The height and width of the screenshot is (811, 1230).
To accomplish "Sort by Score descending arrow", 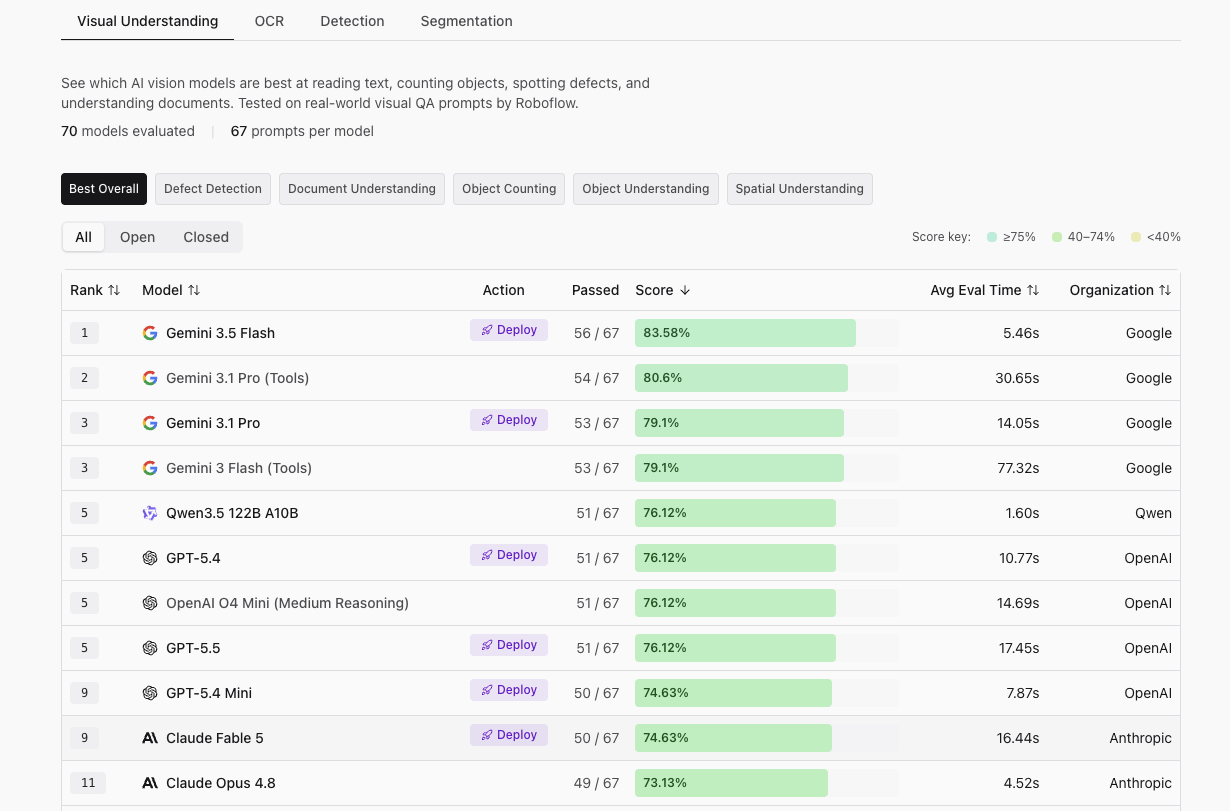I will point(685,290).
